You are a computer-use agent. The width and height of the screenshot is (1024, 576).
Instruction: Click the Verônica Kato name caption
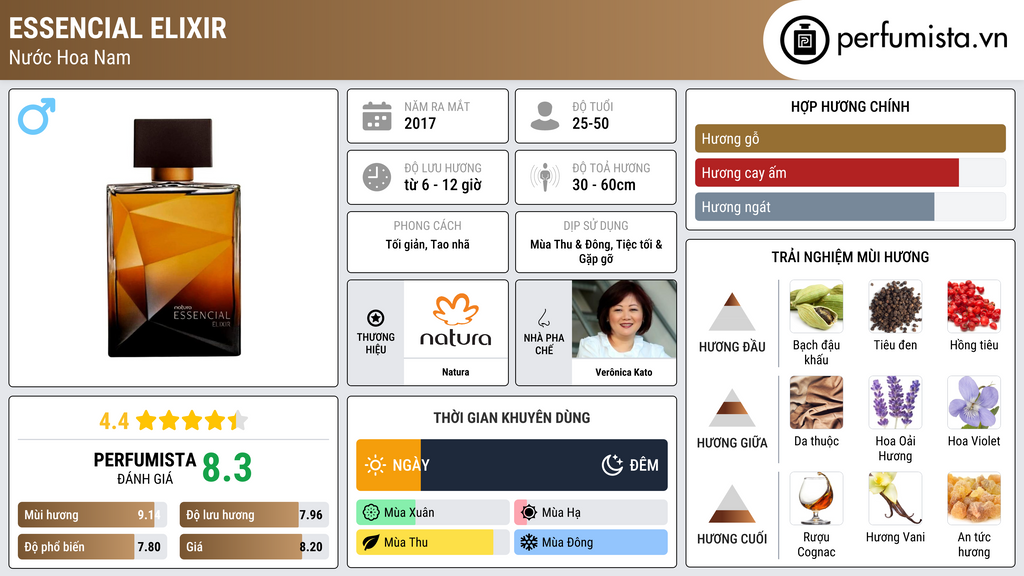click(624, 372)
